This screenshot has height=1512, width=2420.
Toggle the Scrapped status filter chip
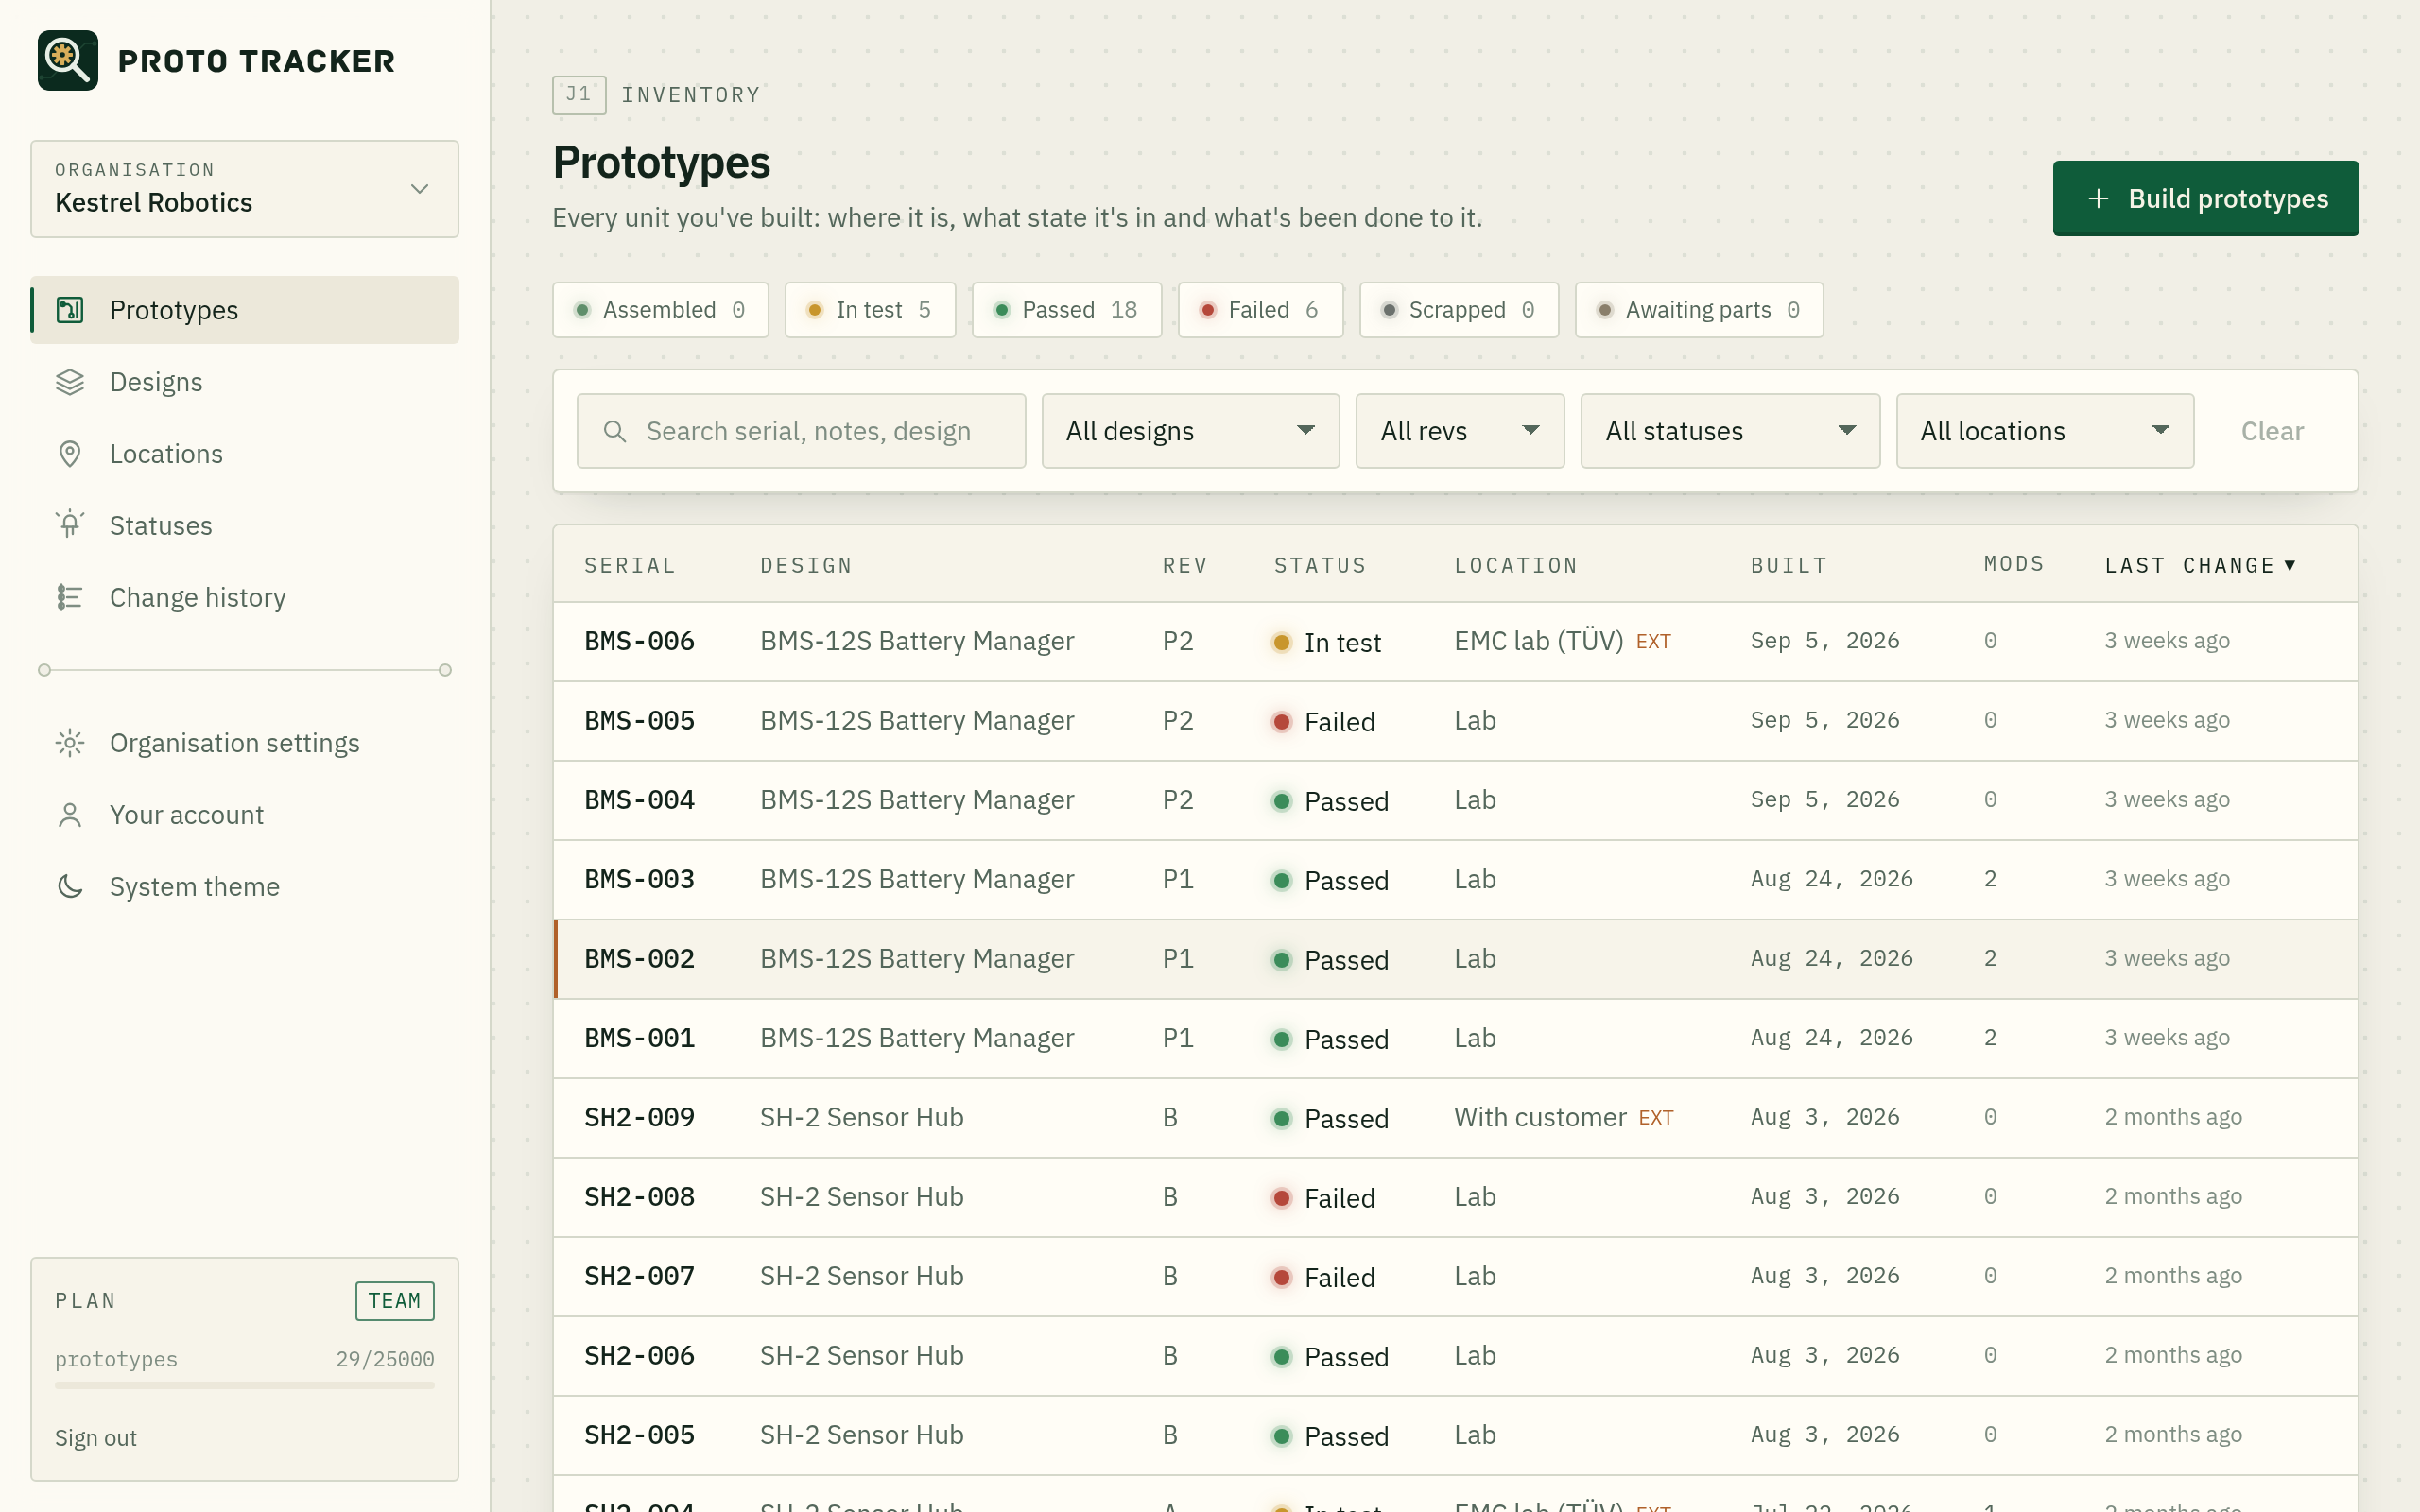(1459, 310)
